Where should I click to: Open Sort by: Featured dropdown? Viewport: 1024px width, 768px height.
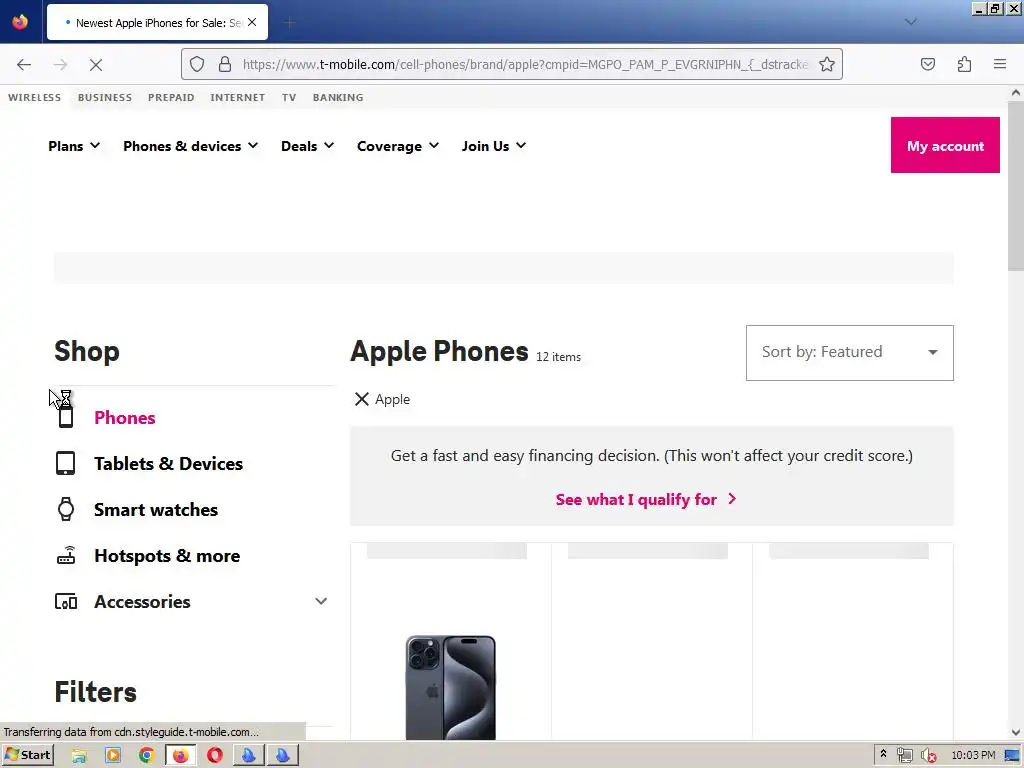[850, 353]
